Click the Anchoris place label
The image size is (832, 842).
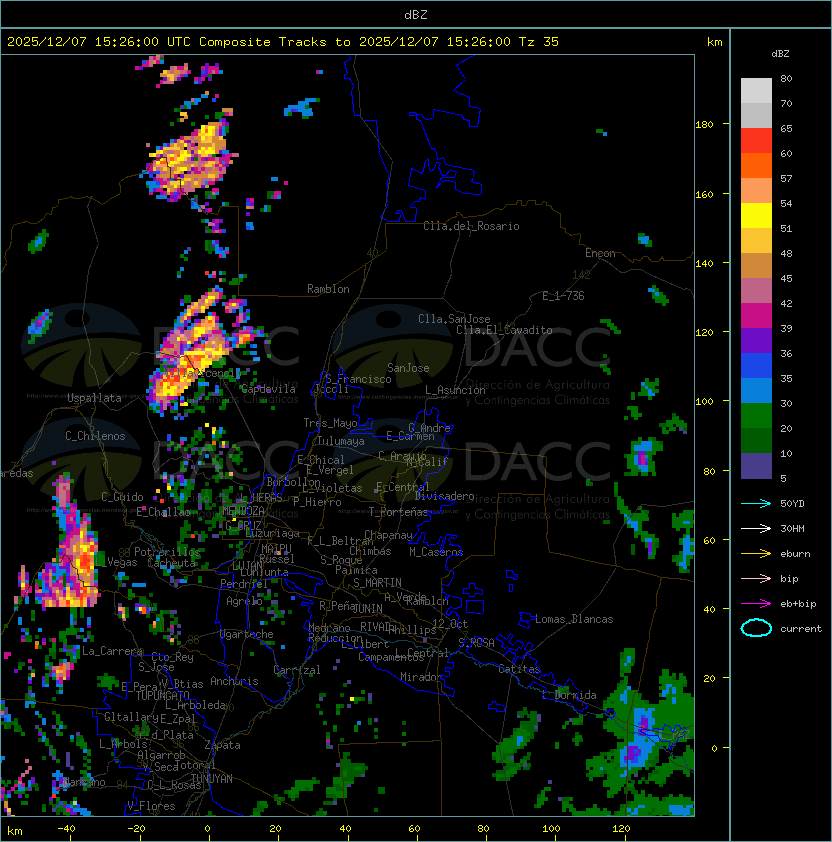pos(234,681)
